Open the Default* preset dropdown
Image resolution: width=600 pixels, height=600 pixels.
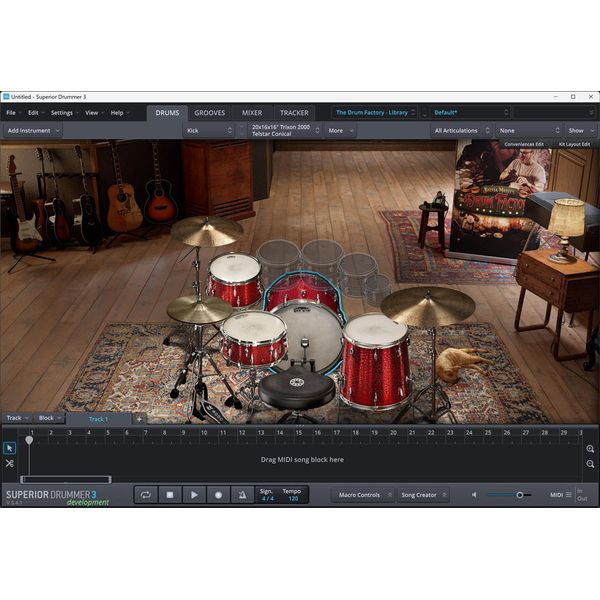click(471, 112)
